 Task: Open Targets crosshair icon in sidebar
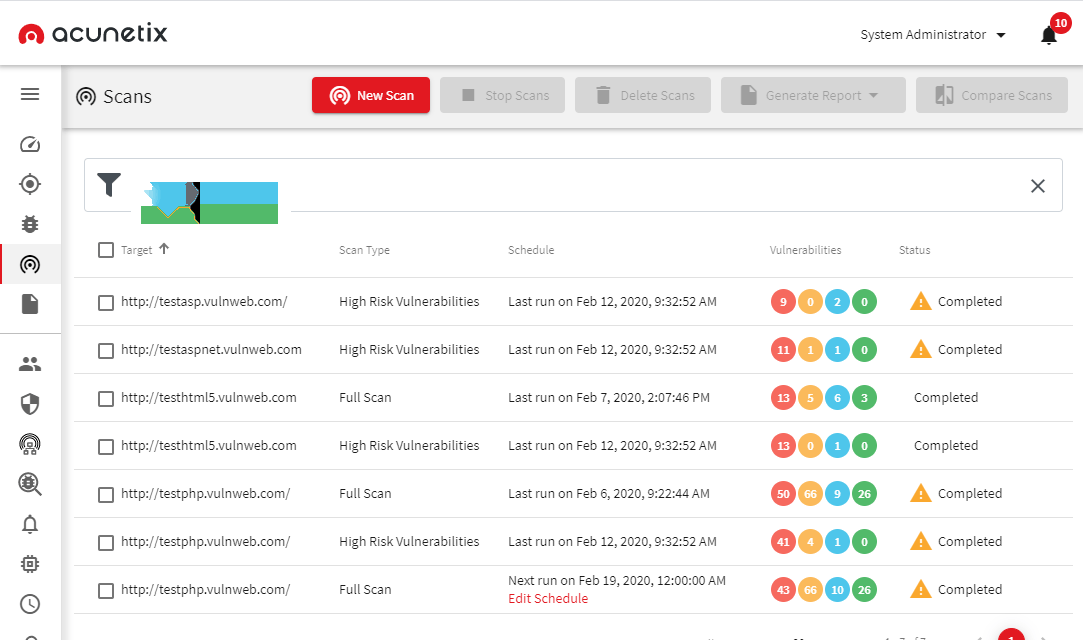pos(30,184)
